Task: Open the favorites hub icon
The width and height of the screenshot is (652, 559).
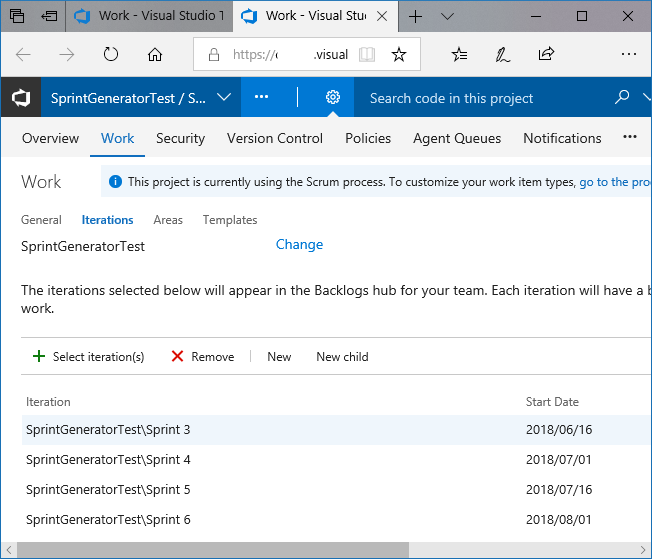Action: coord(459,54)
